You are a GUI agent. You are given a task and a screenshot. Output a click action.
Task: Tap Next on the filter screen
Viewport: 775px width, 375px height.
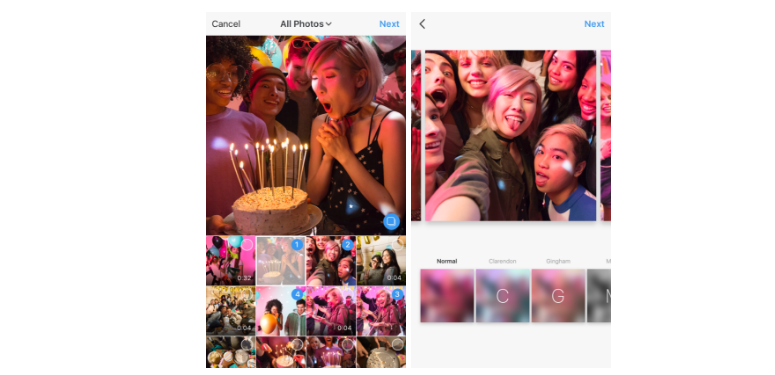(594, 24)
